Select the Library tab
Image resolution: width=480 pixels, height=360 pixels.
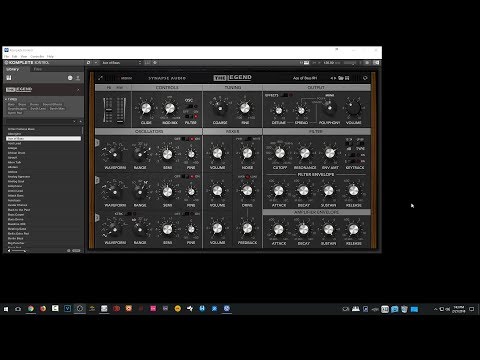[13, 69]
